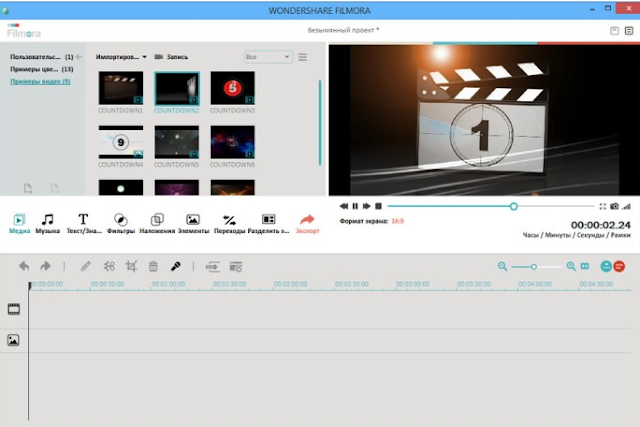Adjust the timeline zoom slider

click(x=533, y=267)
